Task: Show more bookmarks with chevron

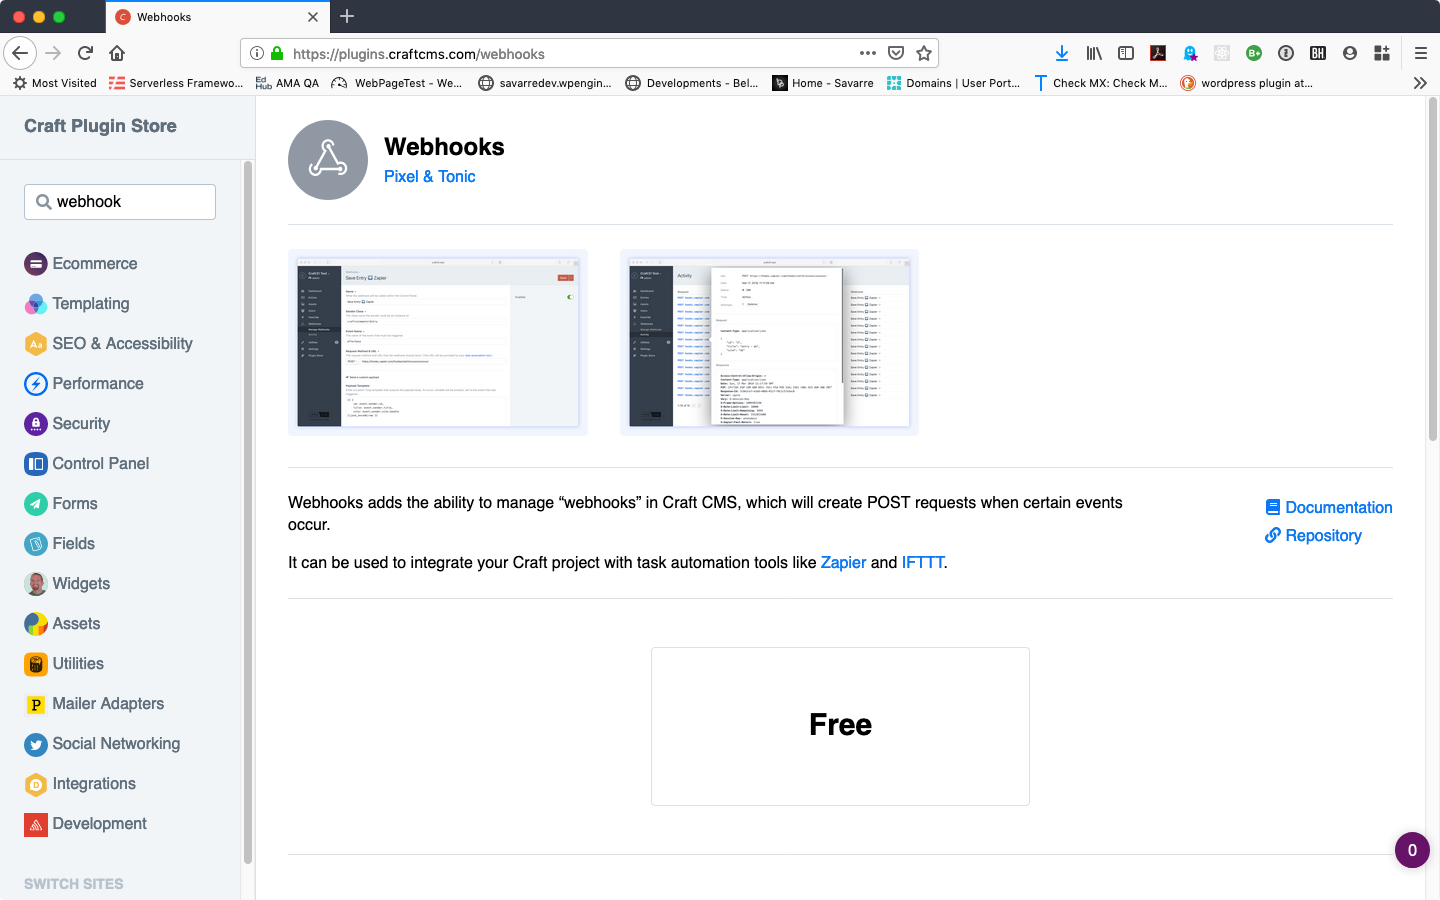Action: (1420, 83)
